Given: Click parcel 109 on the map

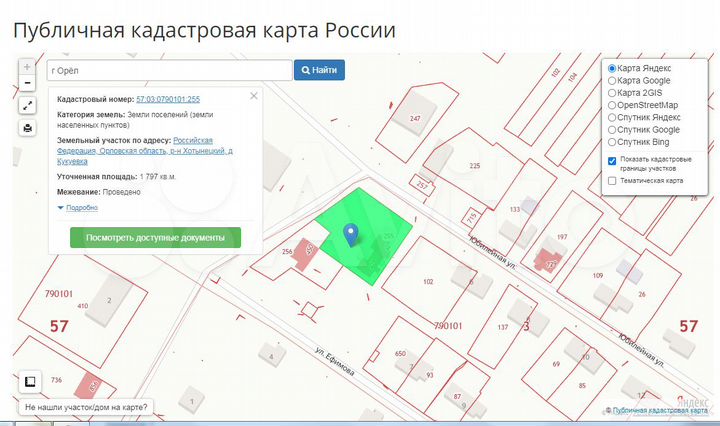Looking at the screenshot, I should [598, 275].
